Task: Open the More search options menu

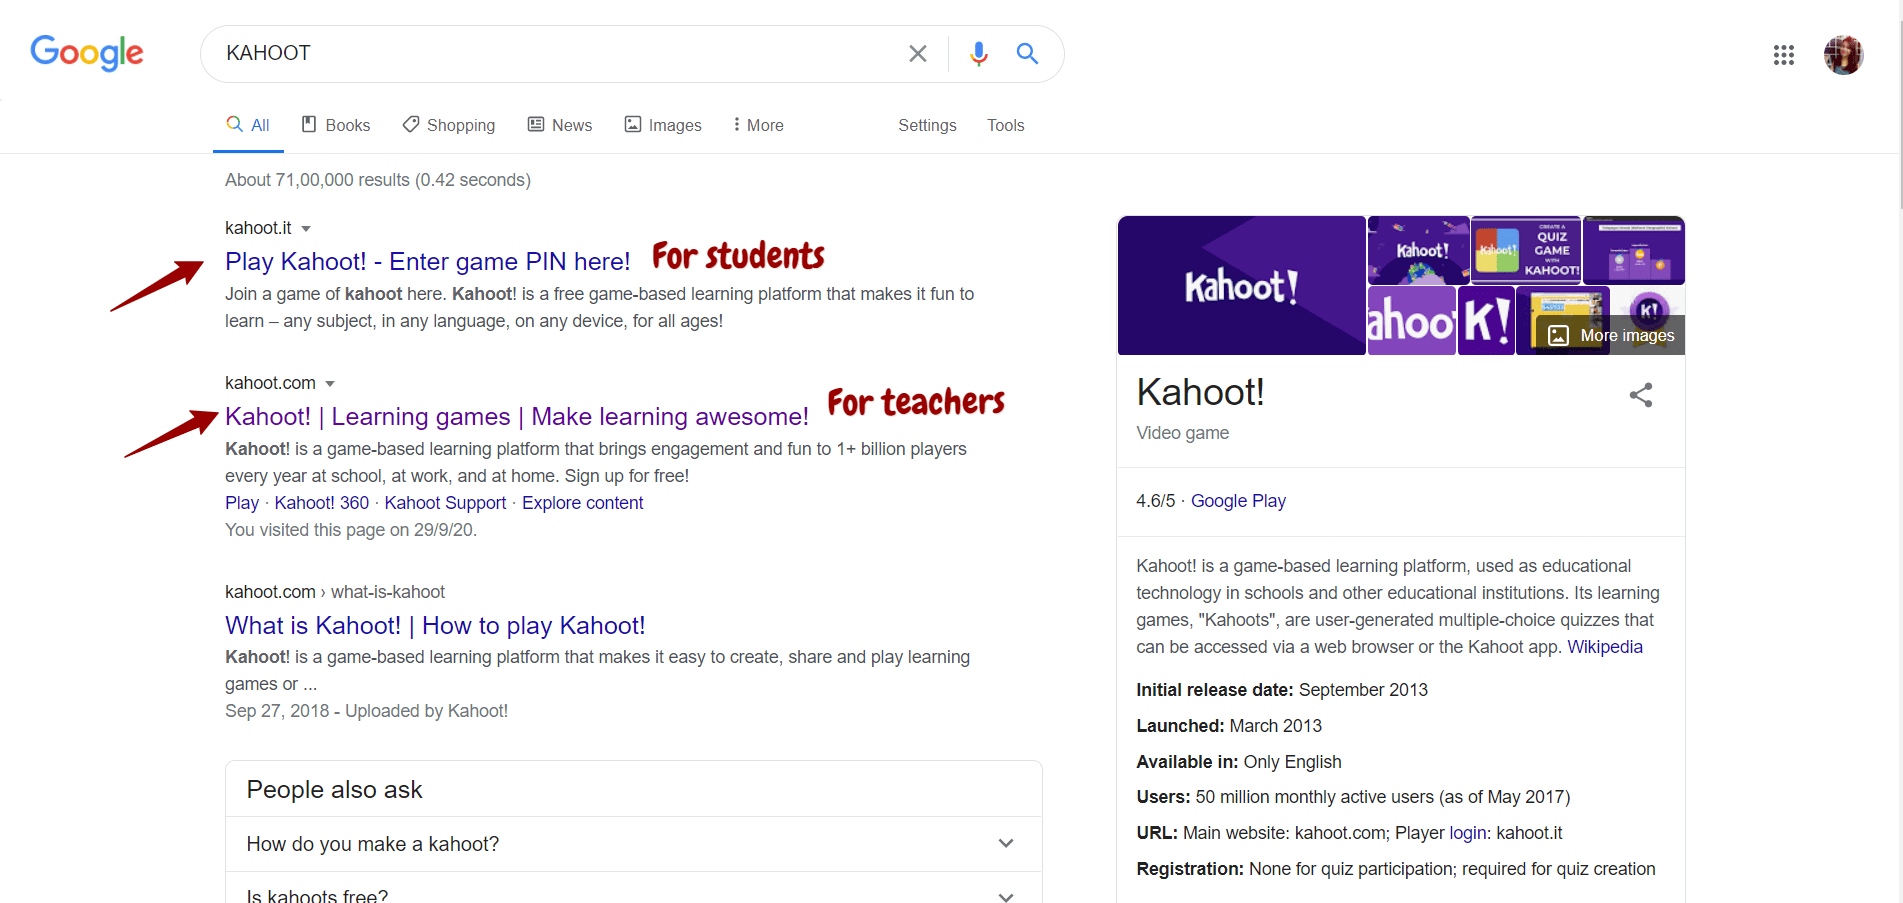Action: (x=757, y=124)
